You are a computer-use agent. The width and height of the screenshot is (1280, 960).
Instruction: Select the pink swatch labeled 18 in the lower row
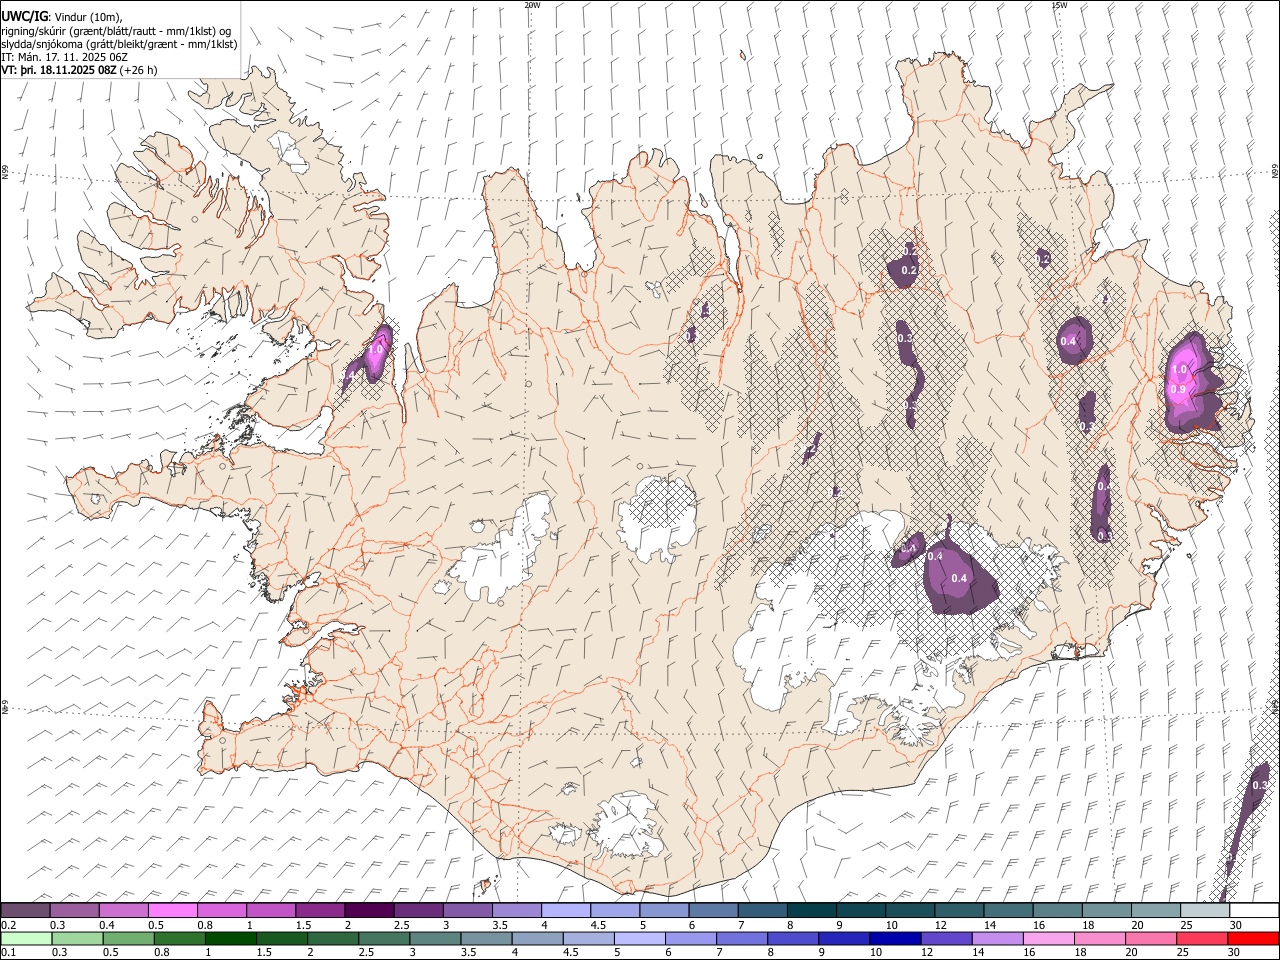(1099, 939)
